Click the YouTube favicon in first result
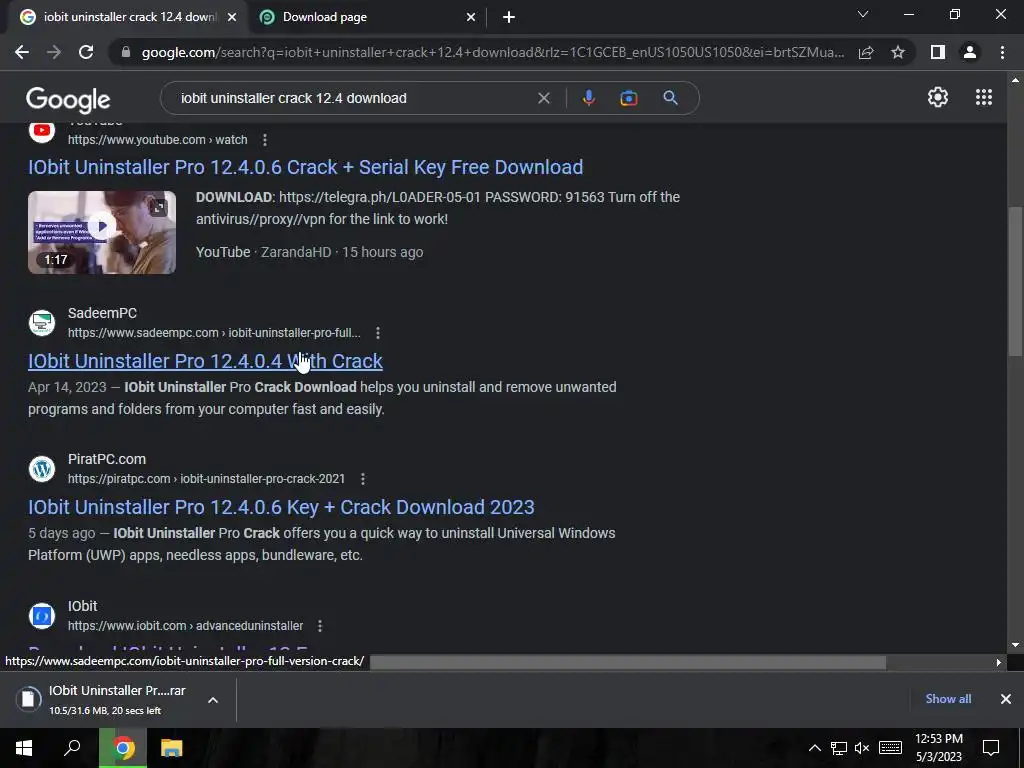Screen dimensions: 1024x768 42,132
